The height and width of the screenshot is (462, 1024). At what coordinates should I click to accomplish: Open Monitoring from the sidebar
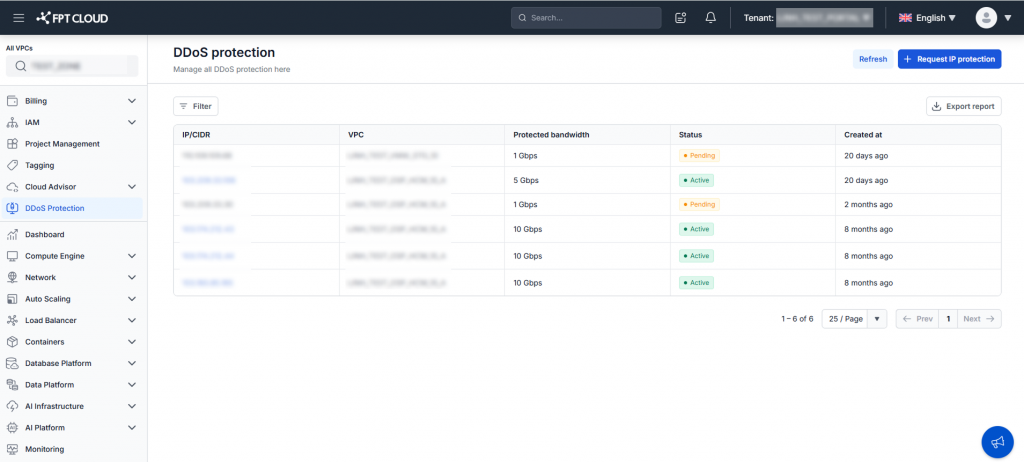tap(44, 449)
